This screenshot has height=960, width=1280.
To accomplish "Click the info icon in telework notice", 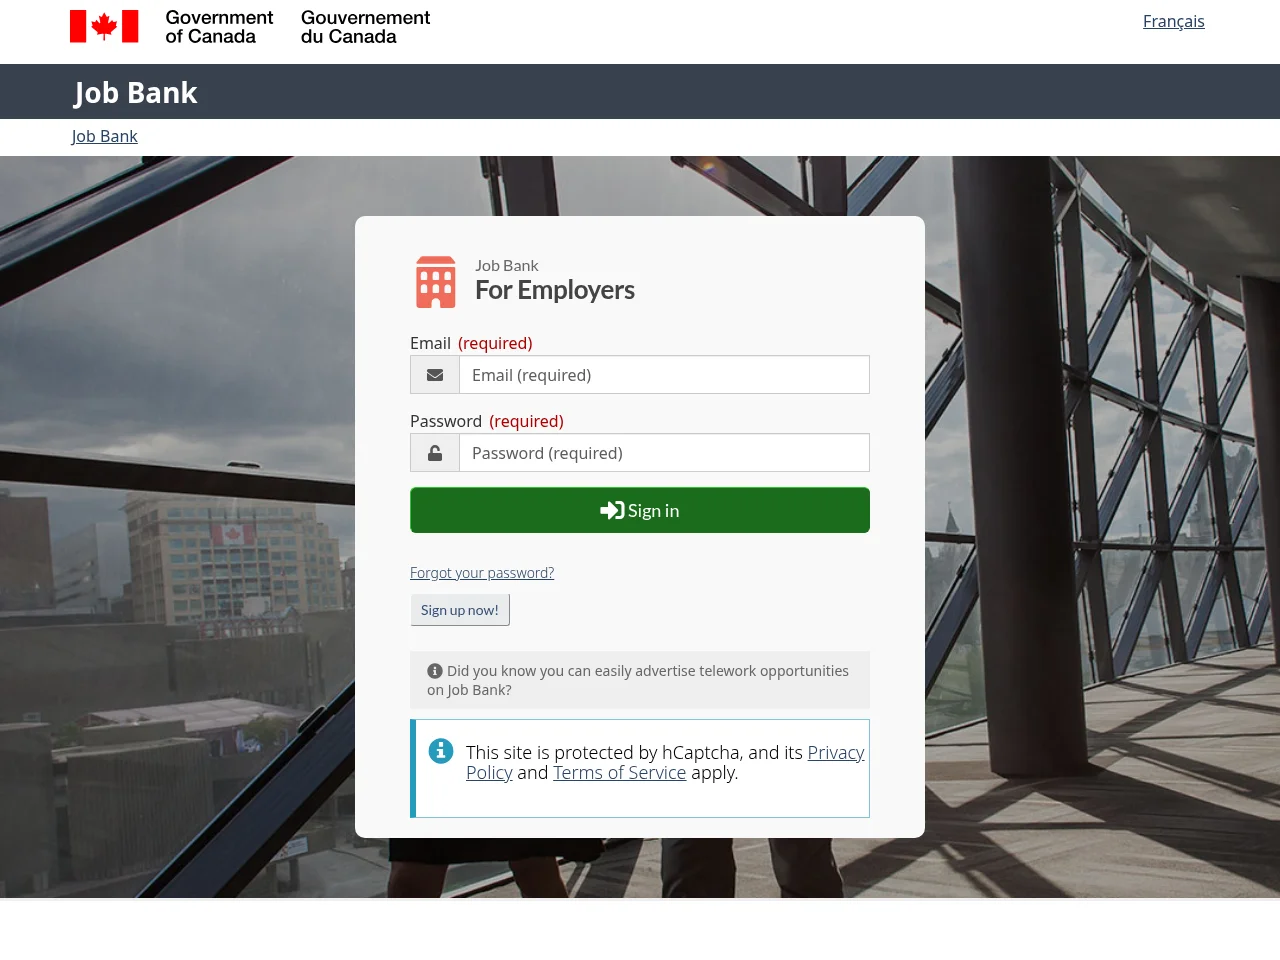I will (x=435, y=671).
